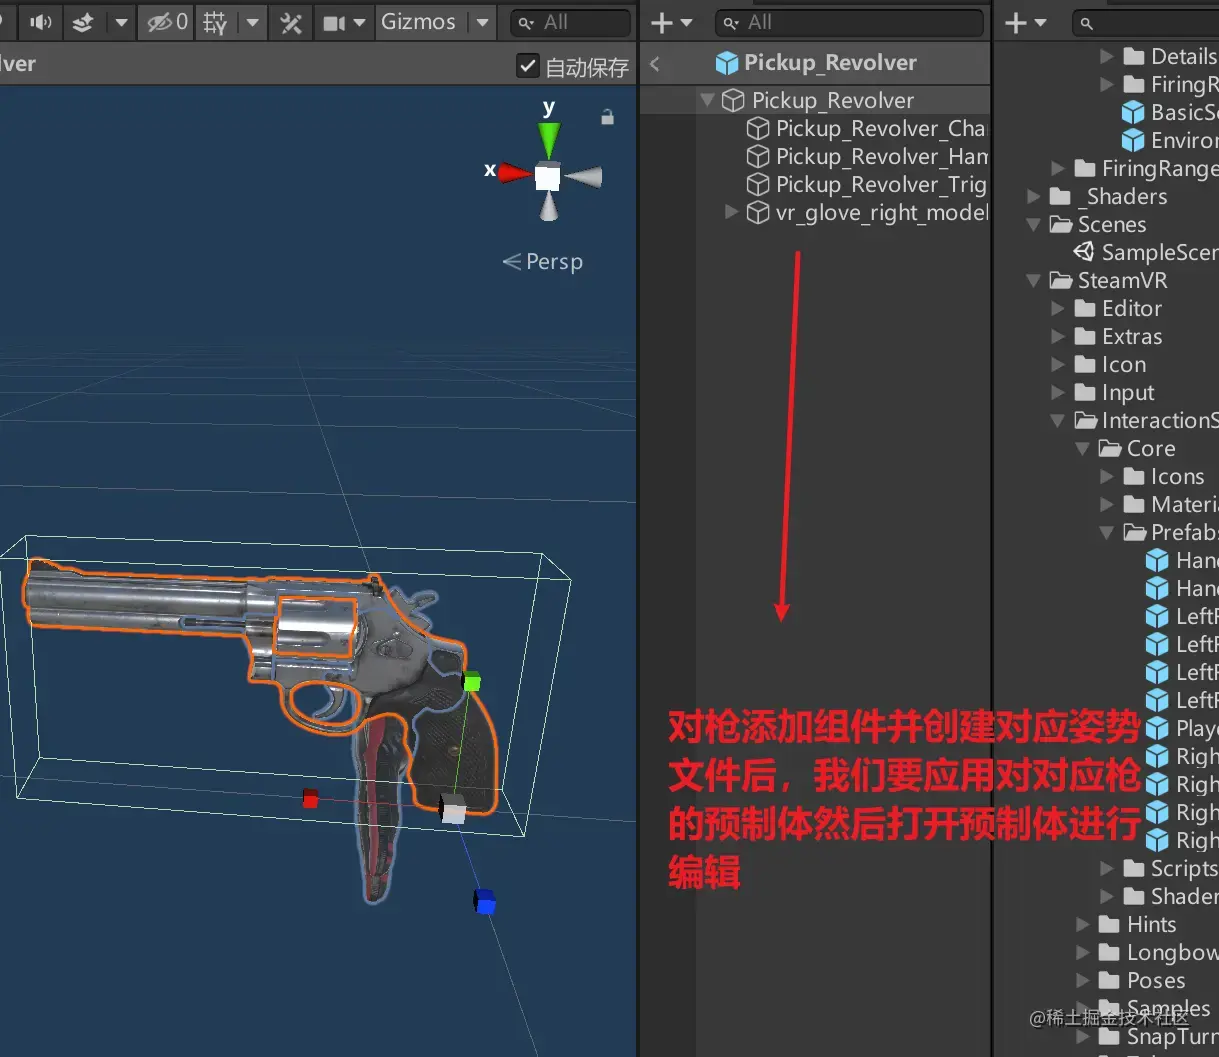Screen dimensions: 1219x1057
Task: Collapse the Core folder
Action: tap(1082, 449)
